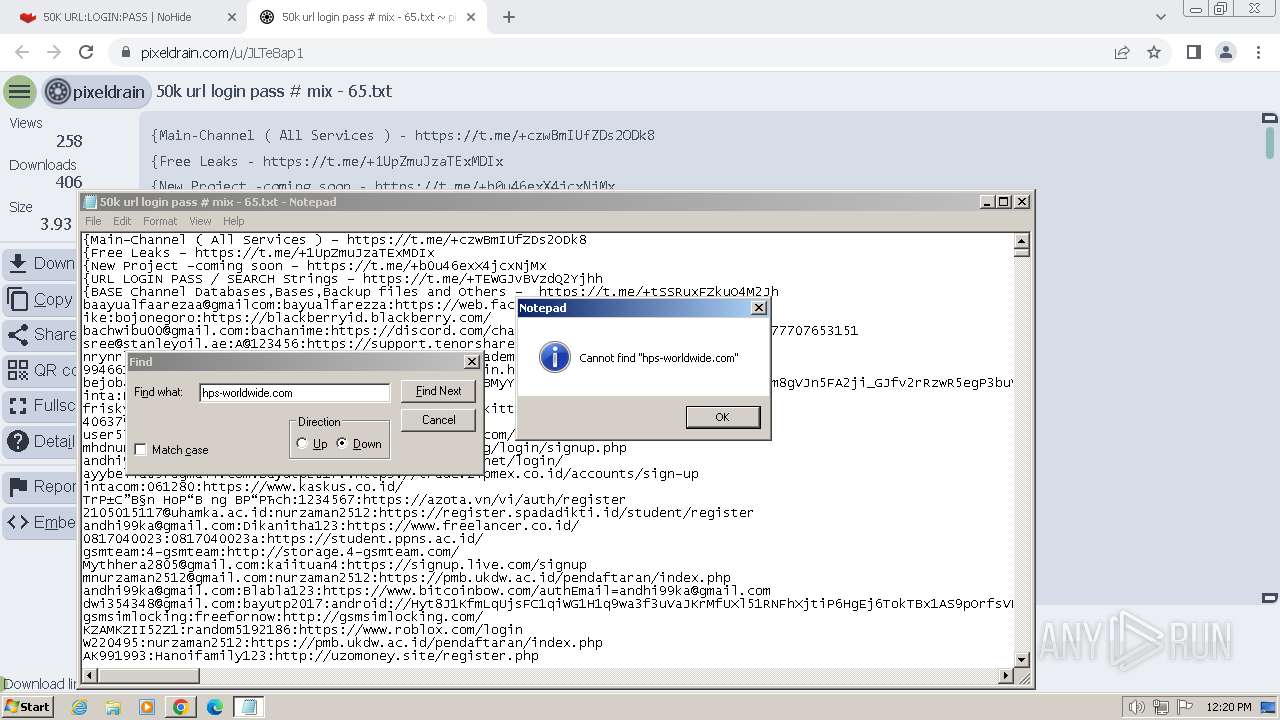
Task: Click Notepad vertical scrollbar up arrow
Action: (x=1022, y=241)
